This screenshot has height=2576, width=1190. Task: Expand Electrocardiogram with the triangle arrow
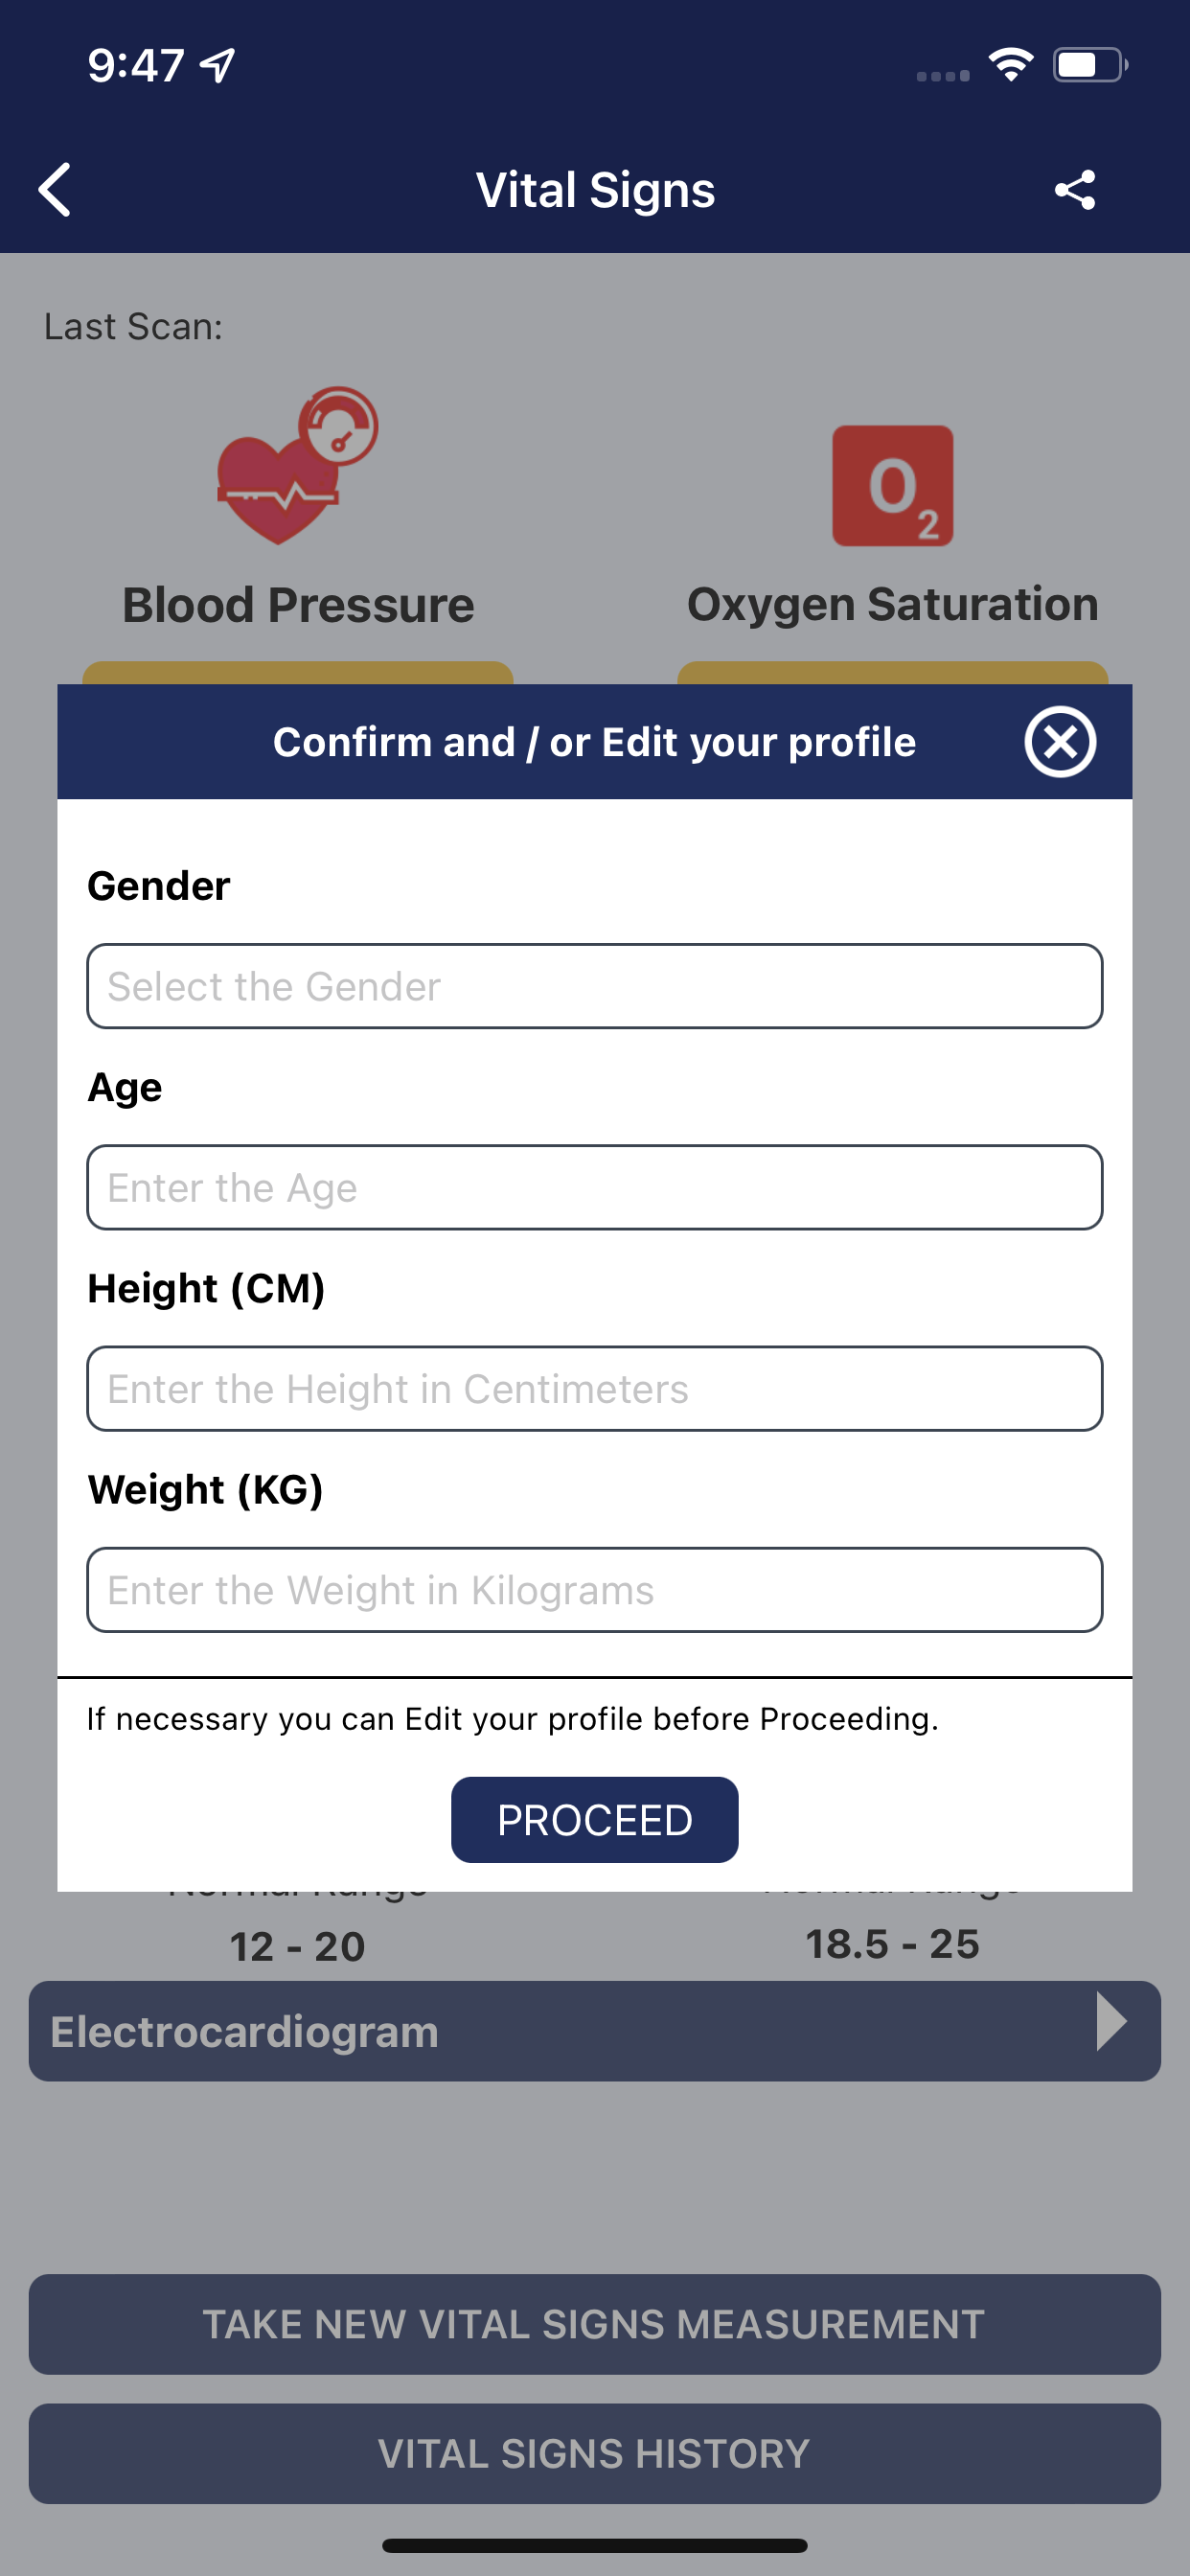tap(1111, 2021)
